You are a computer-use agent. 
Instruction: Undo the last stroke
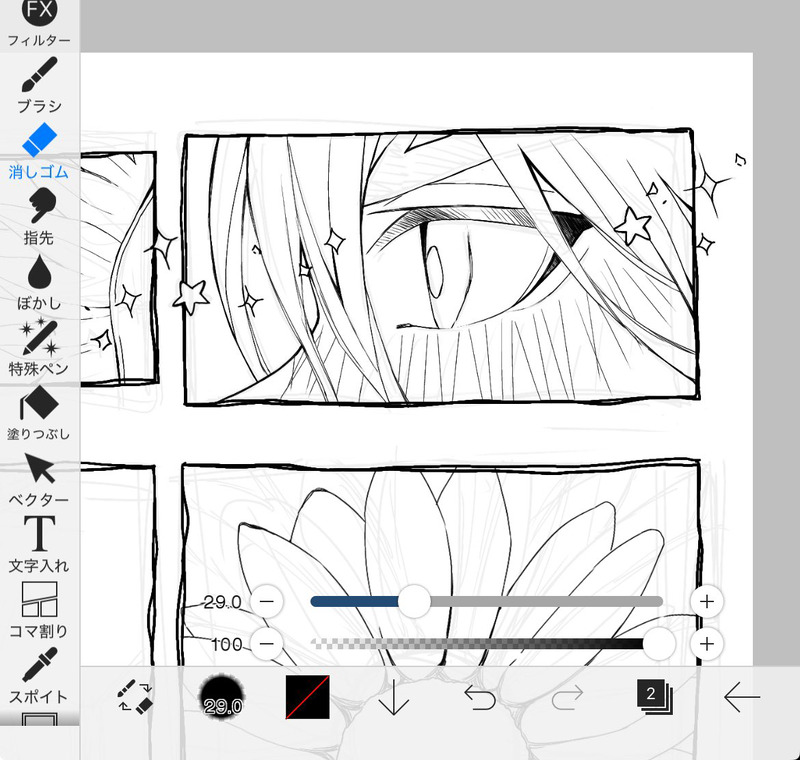(480, 697)
